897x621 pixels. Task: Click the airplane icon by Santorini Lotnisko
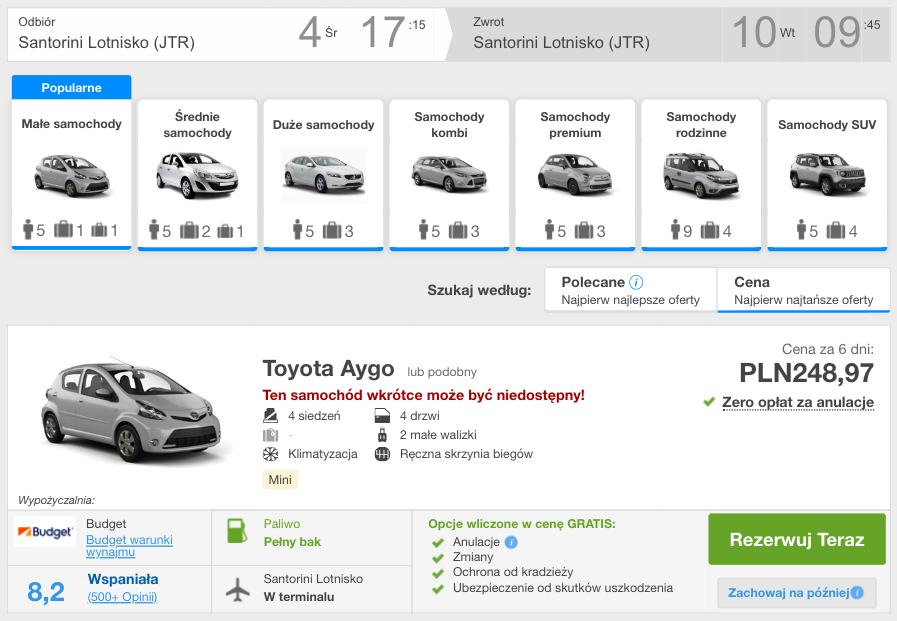point(237,589)
